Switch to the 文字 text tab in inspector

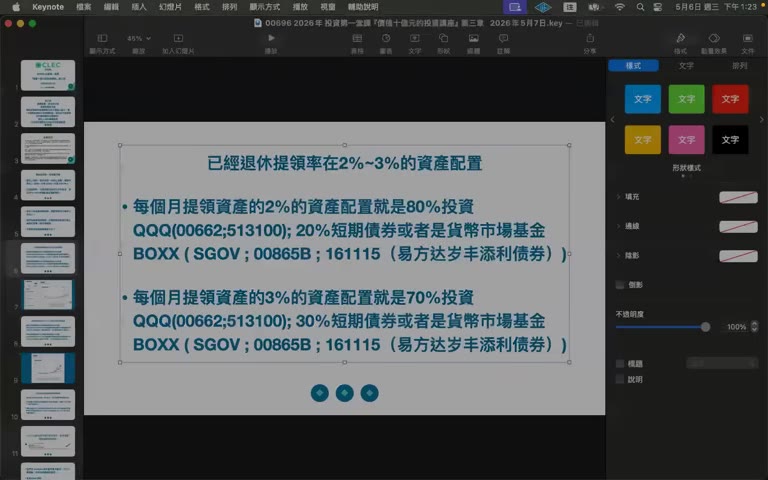click(686, 66)
